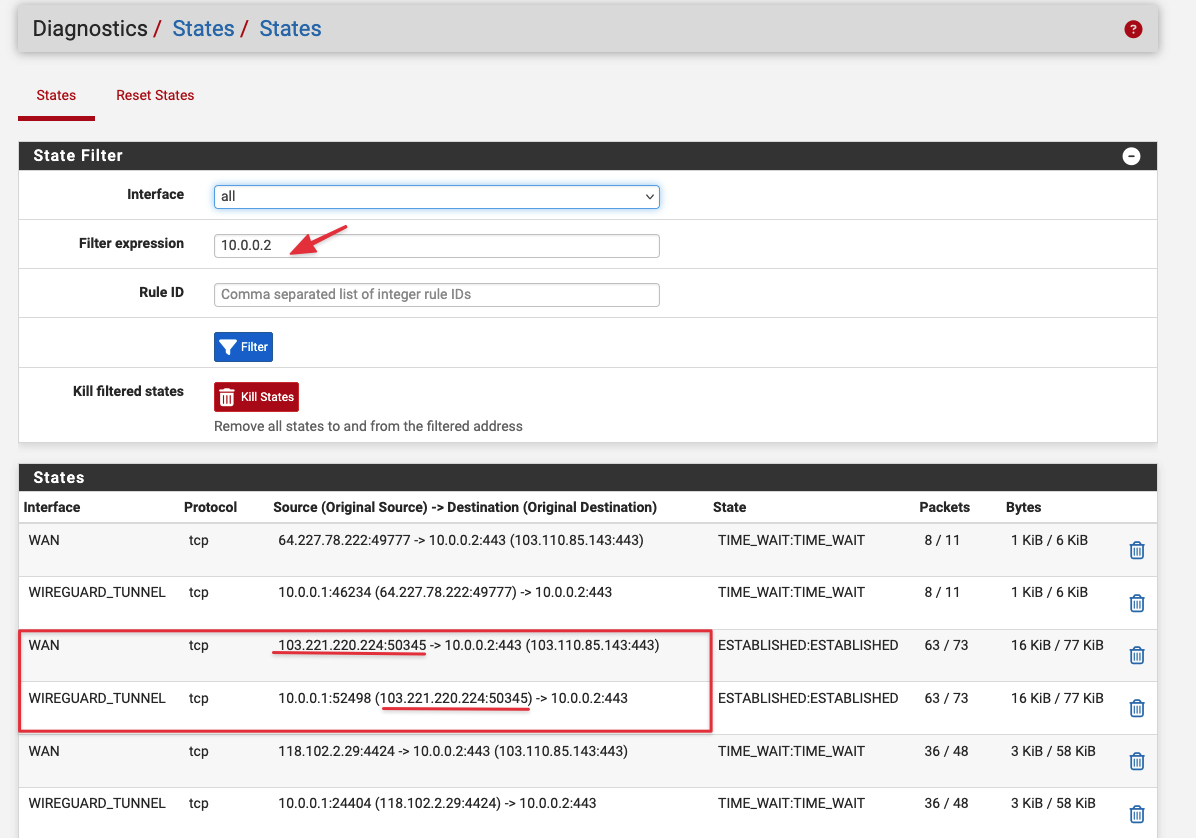Screen dimensions: 1196x838
Task: Remove the 103.221.220.224:50345 WAN state
Action: tap(1136, 655)
